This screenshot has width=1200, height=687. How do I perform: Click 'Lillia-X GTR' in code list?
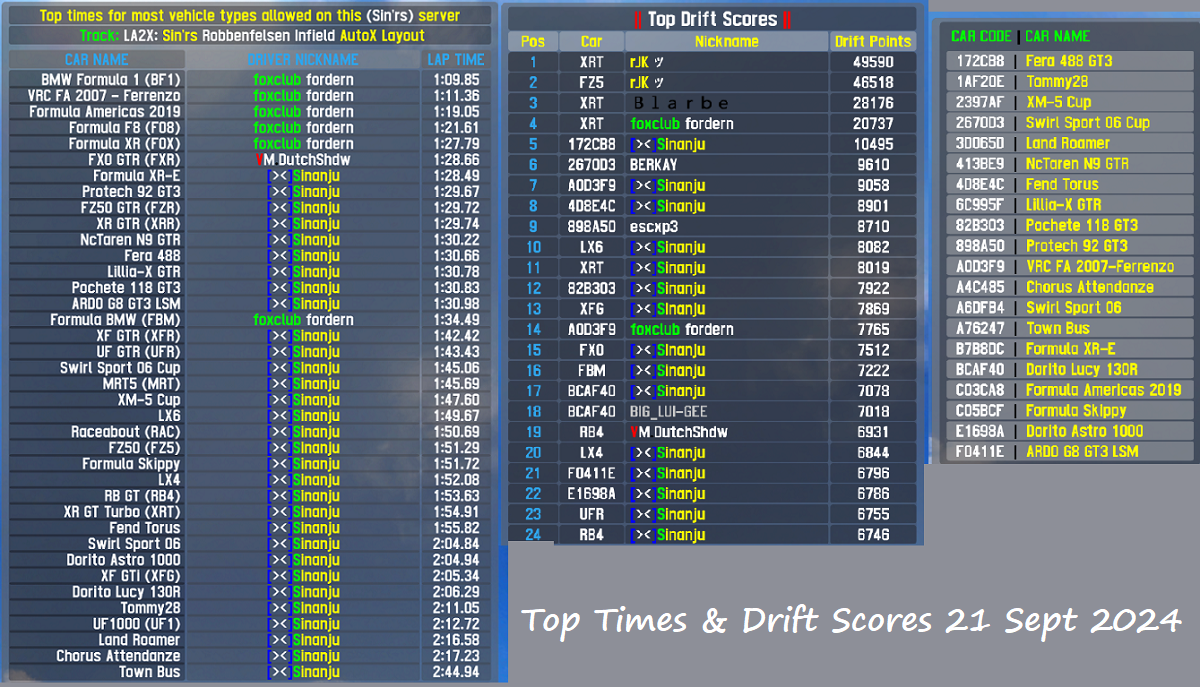pyautogui.click(x=1064, y=205)
